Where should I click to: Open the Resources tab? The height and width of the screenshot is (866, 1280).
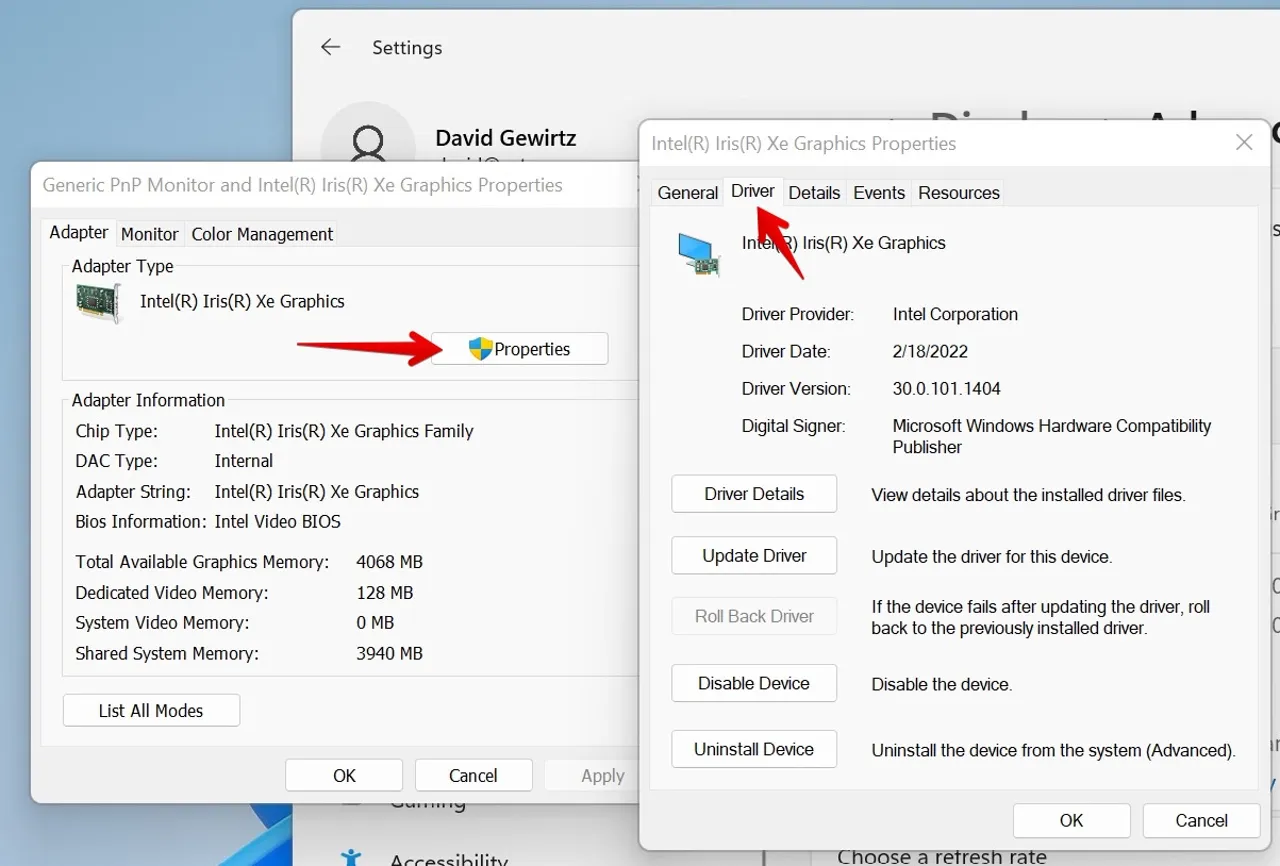pos(958,193)
